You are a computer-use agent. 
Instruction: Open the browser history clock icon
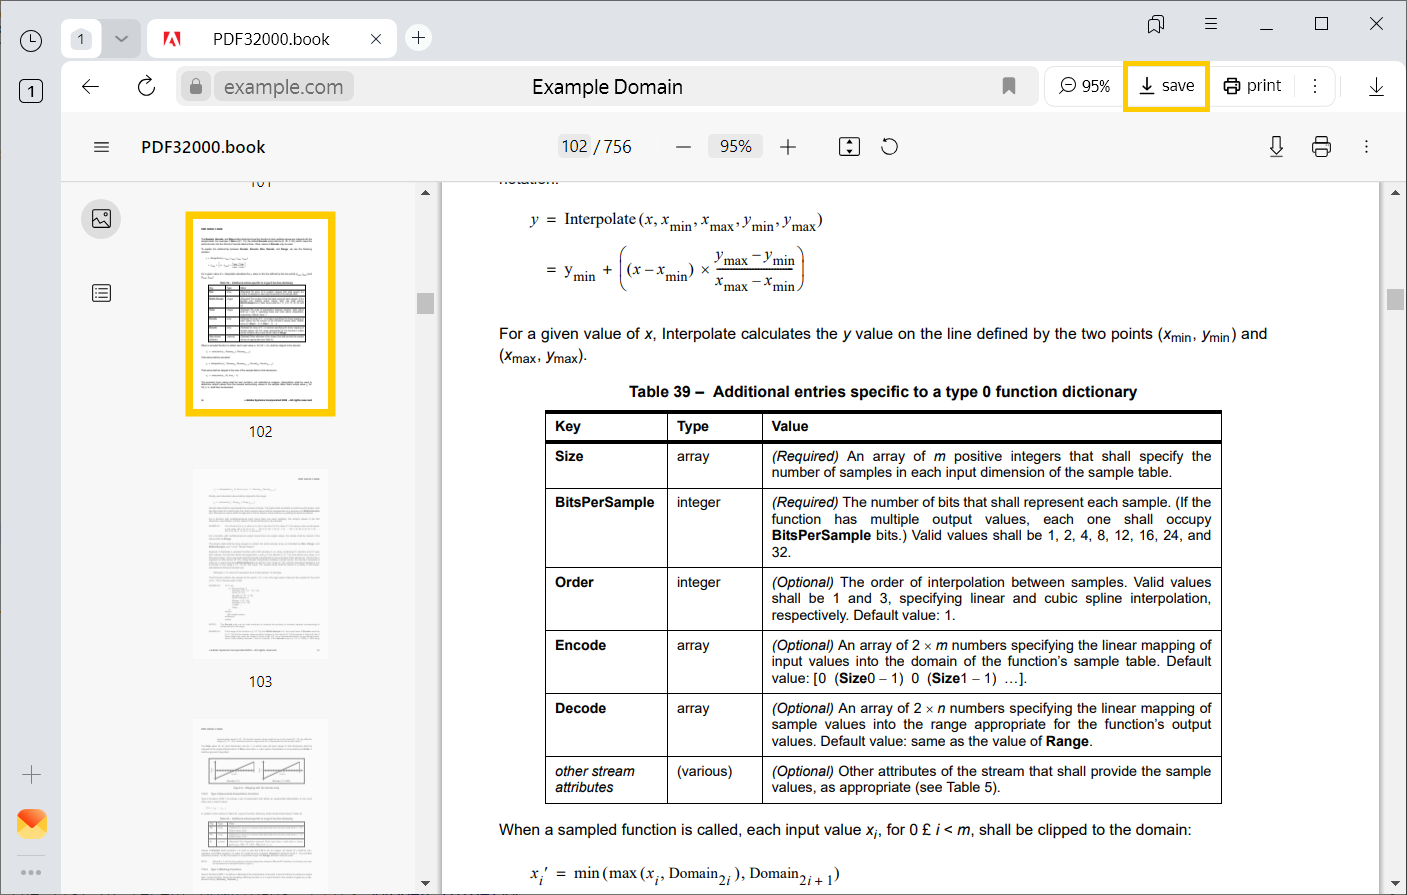[31, 40]
